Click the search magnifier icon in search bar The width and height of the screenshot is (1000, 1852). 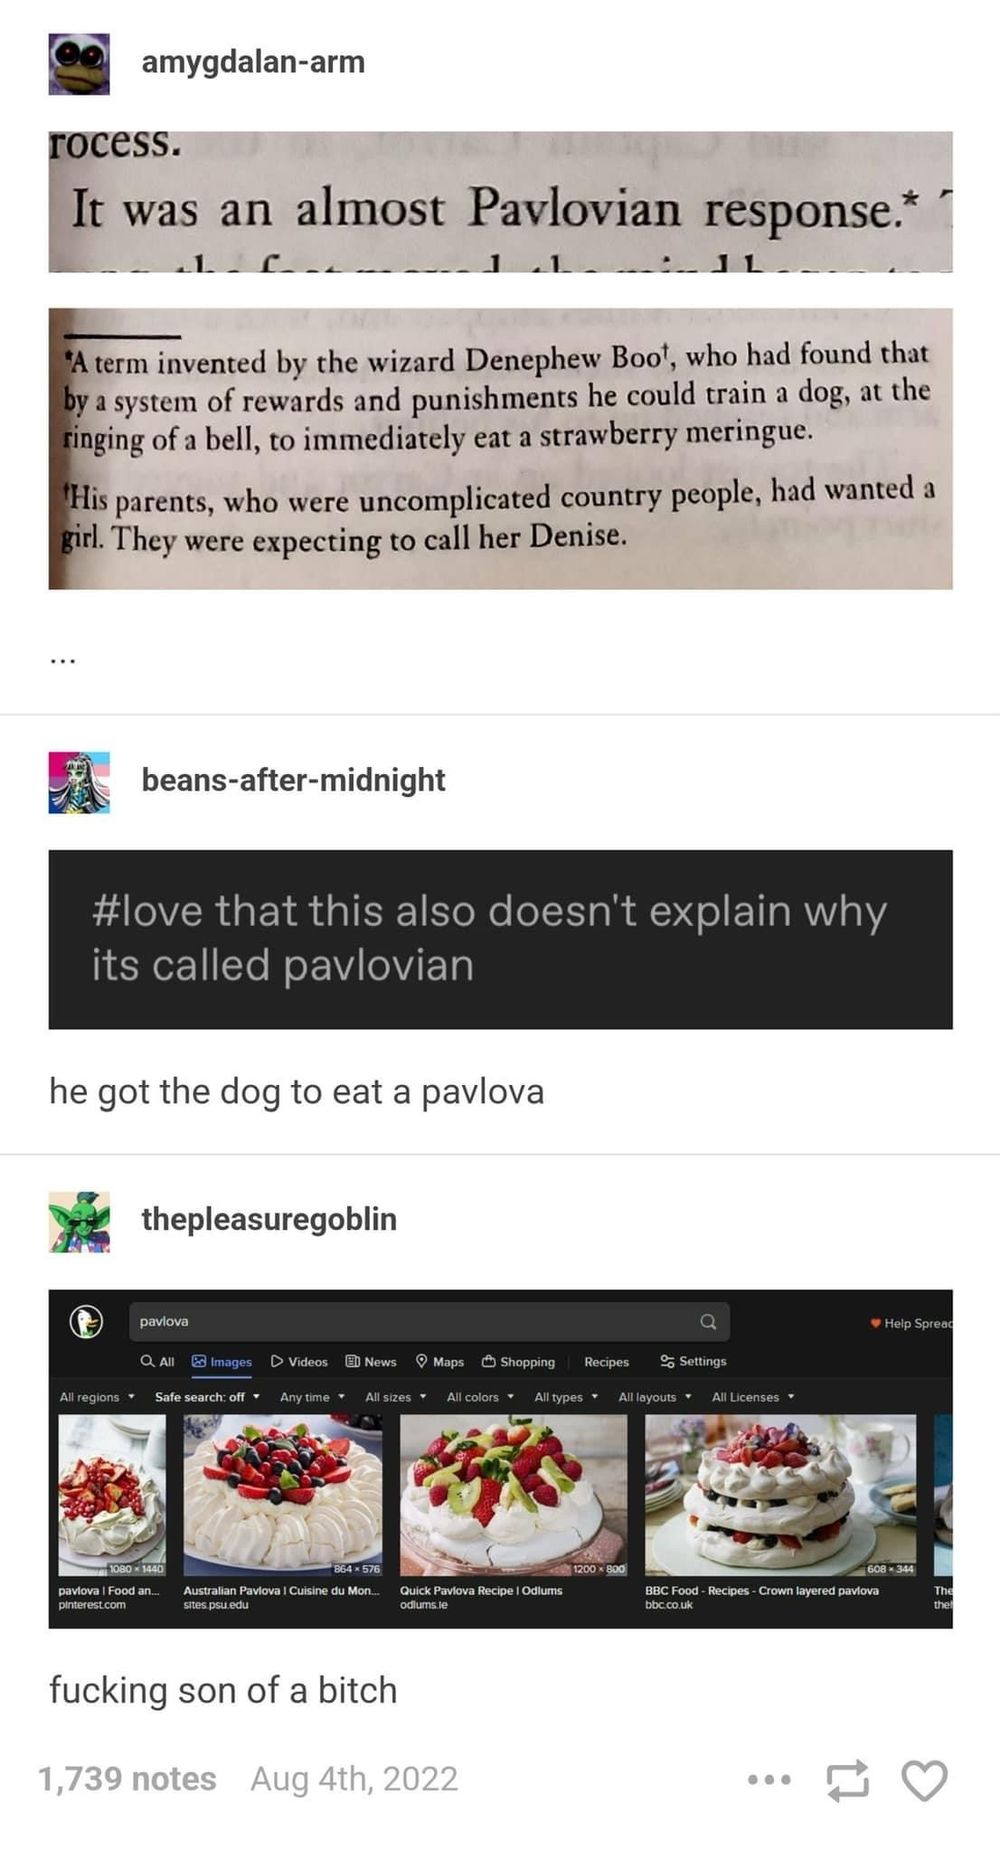click(708, 1321)
